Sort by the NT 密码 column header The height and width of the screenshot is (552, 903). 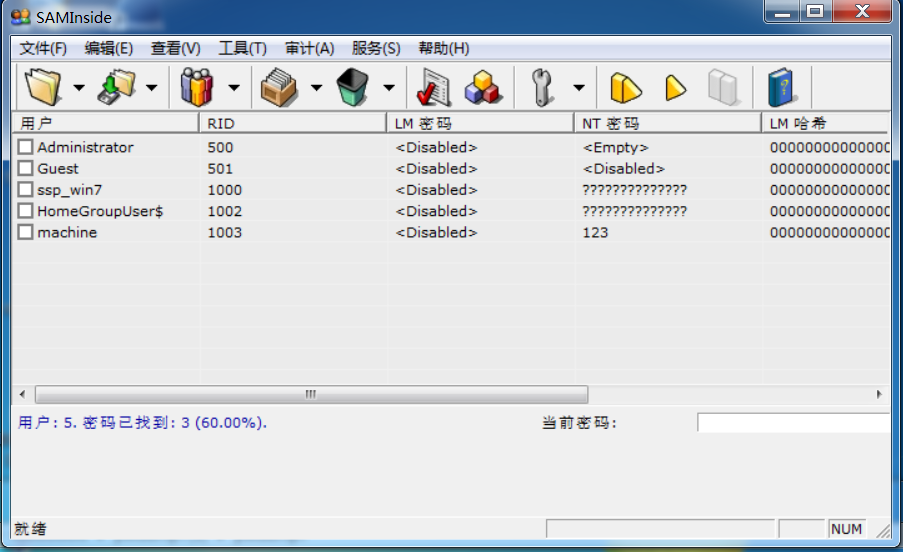point(668,123)
